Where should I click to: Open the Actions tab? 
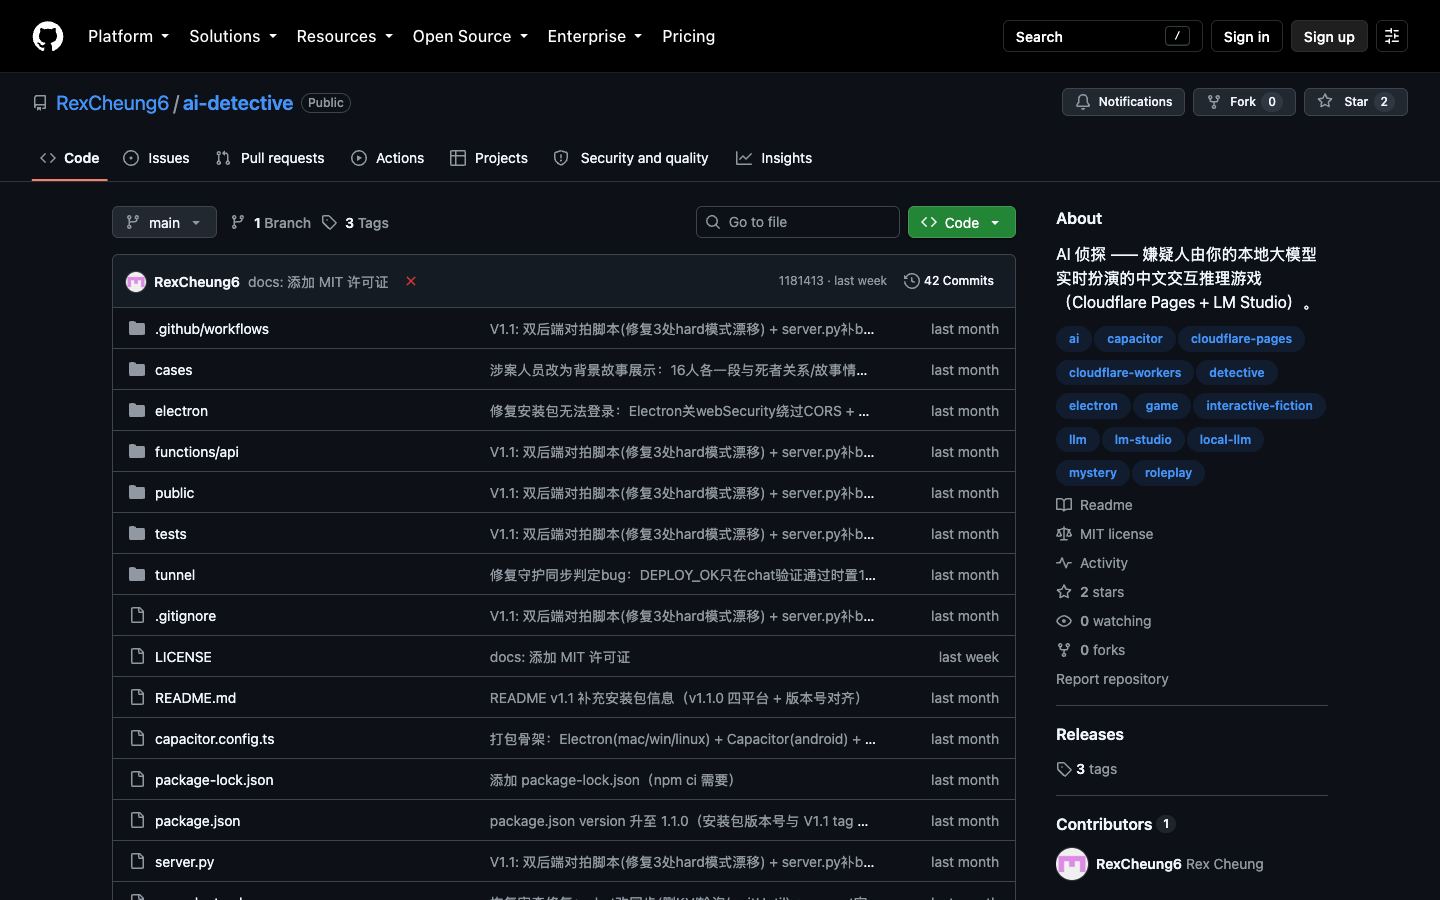[x=388, y=158]
